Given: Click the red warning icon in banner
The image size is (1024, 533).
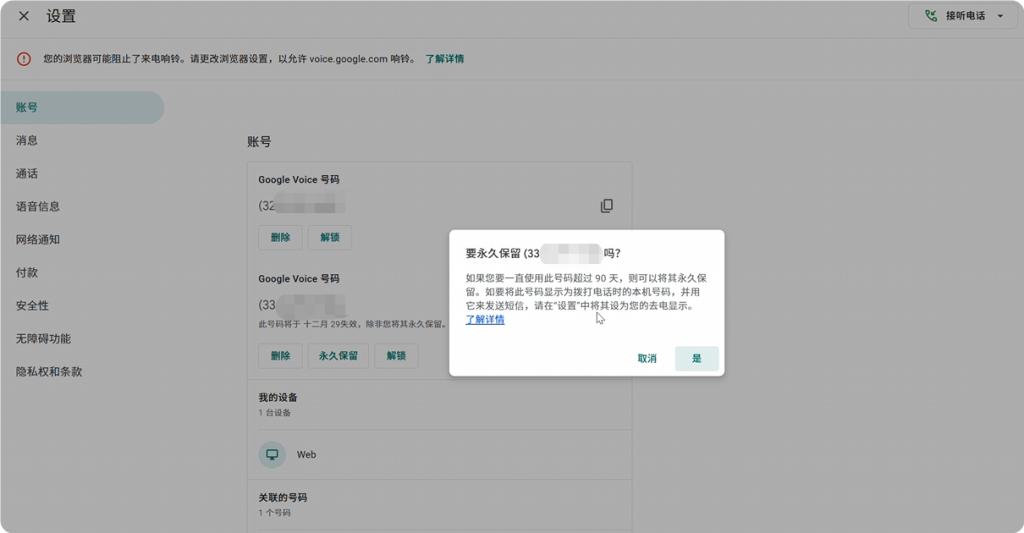Looking at the screenshot, I should pos(24,59).
